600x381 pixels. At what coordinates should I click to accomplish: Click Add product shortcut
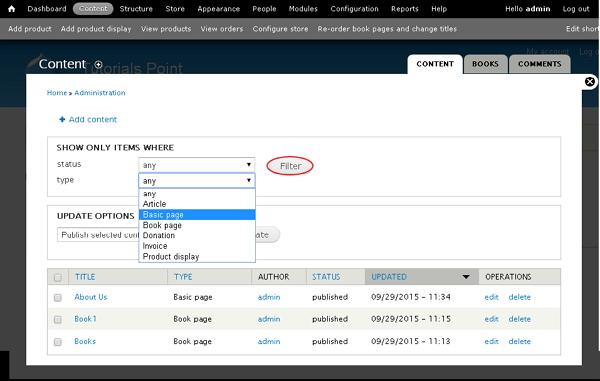[29, 29]
